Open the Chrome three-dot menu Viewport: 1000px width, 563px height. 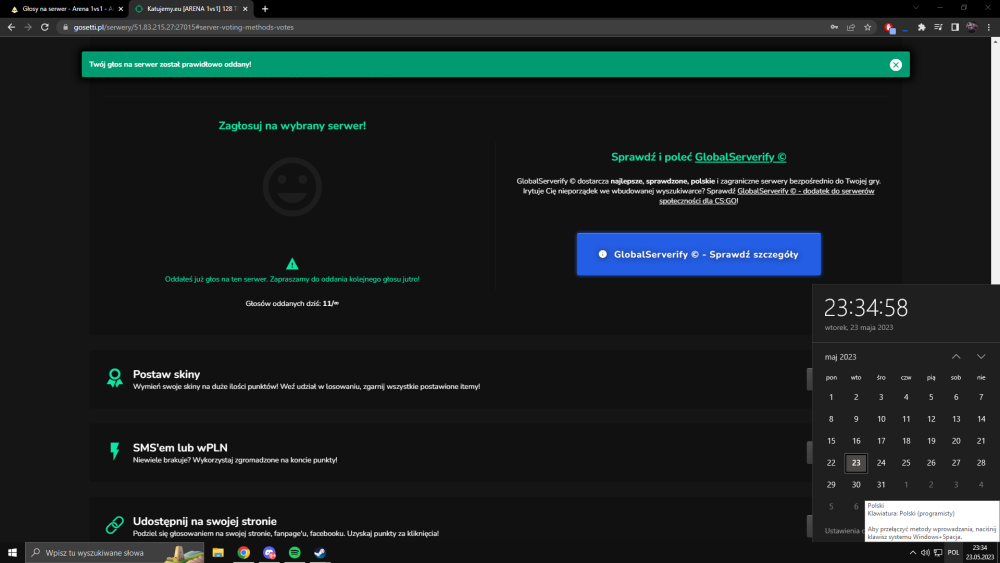pos(989,27)
